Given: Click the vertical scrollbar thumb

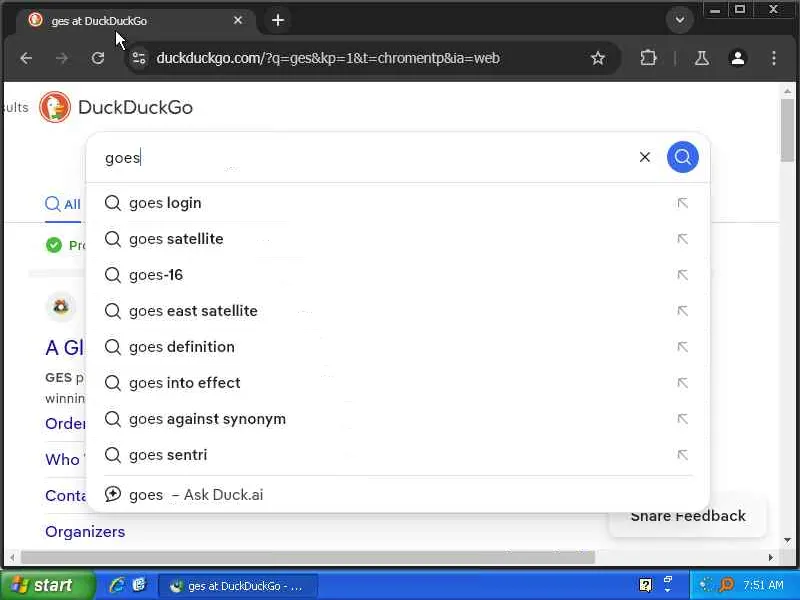Looking at the screenshot, I should (x=787, y=130).
